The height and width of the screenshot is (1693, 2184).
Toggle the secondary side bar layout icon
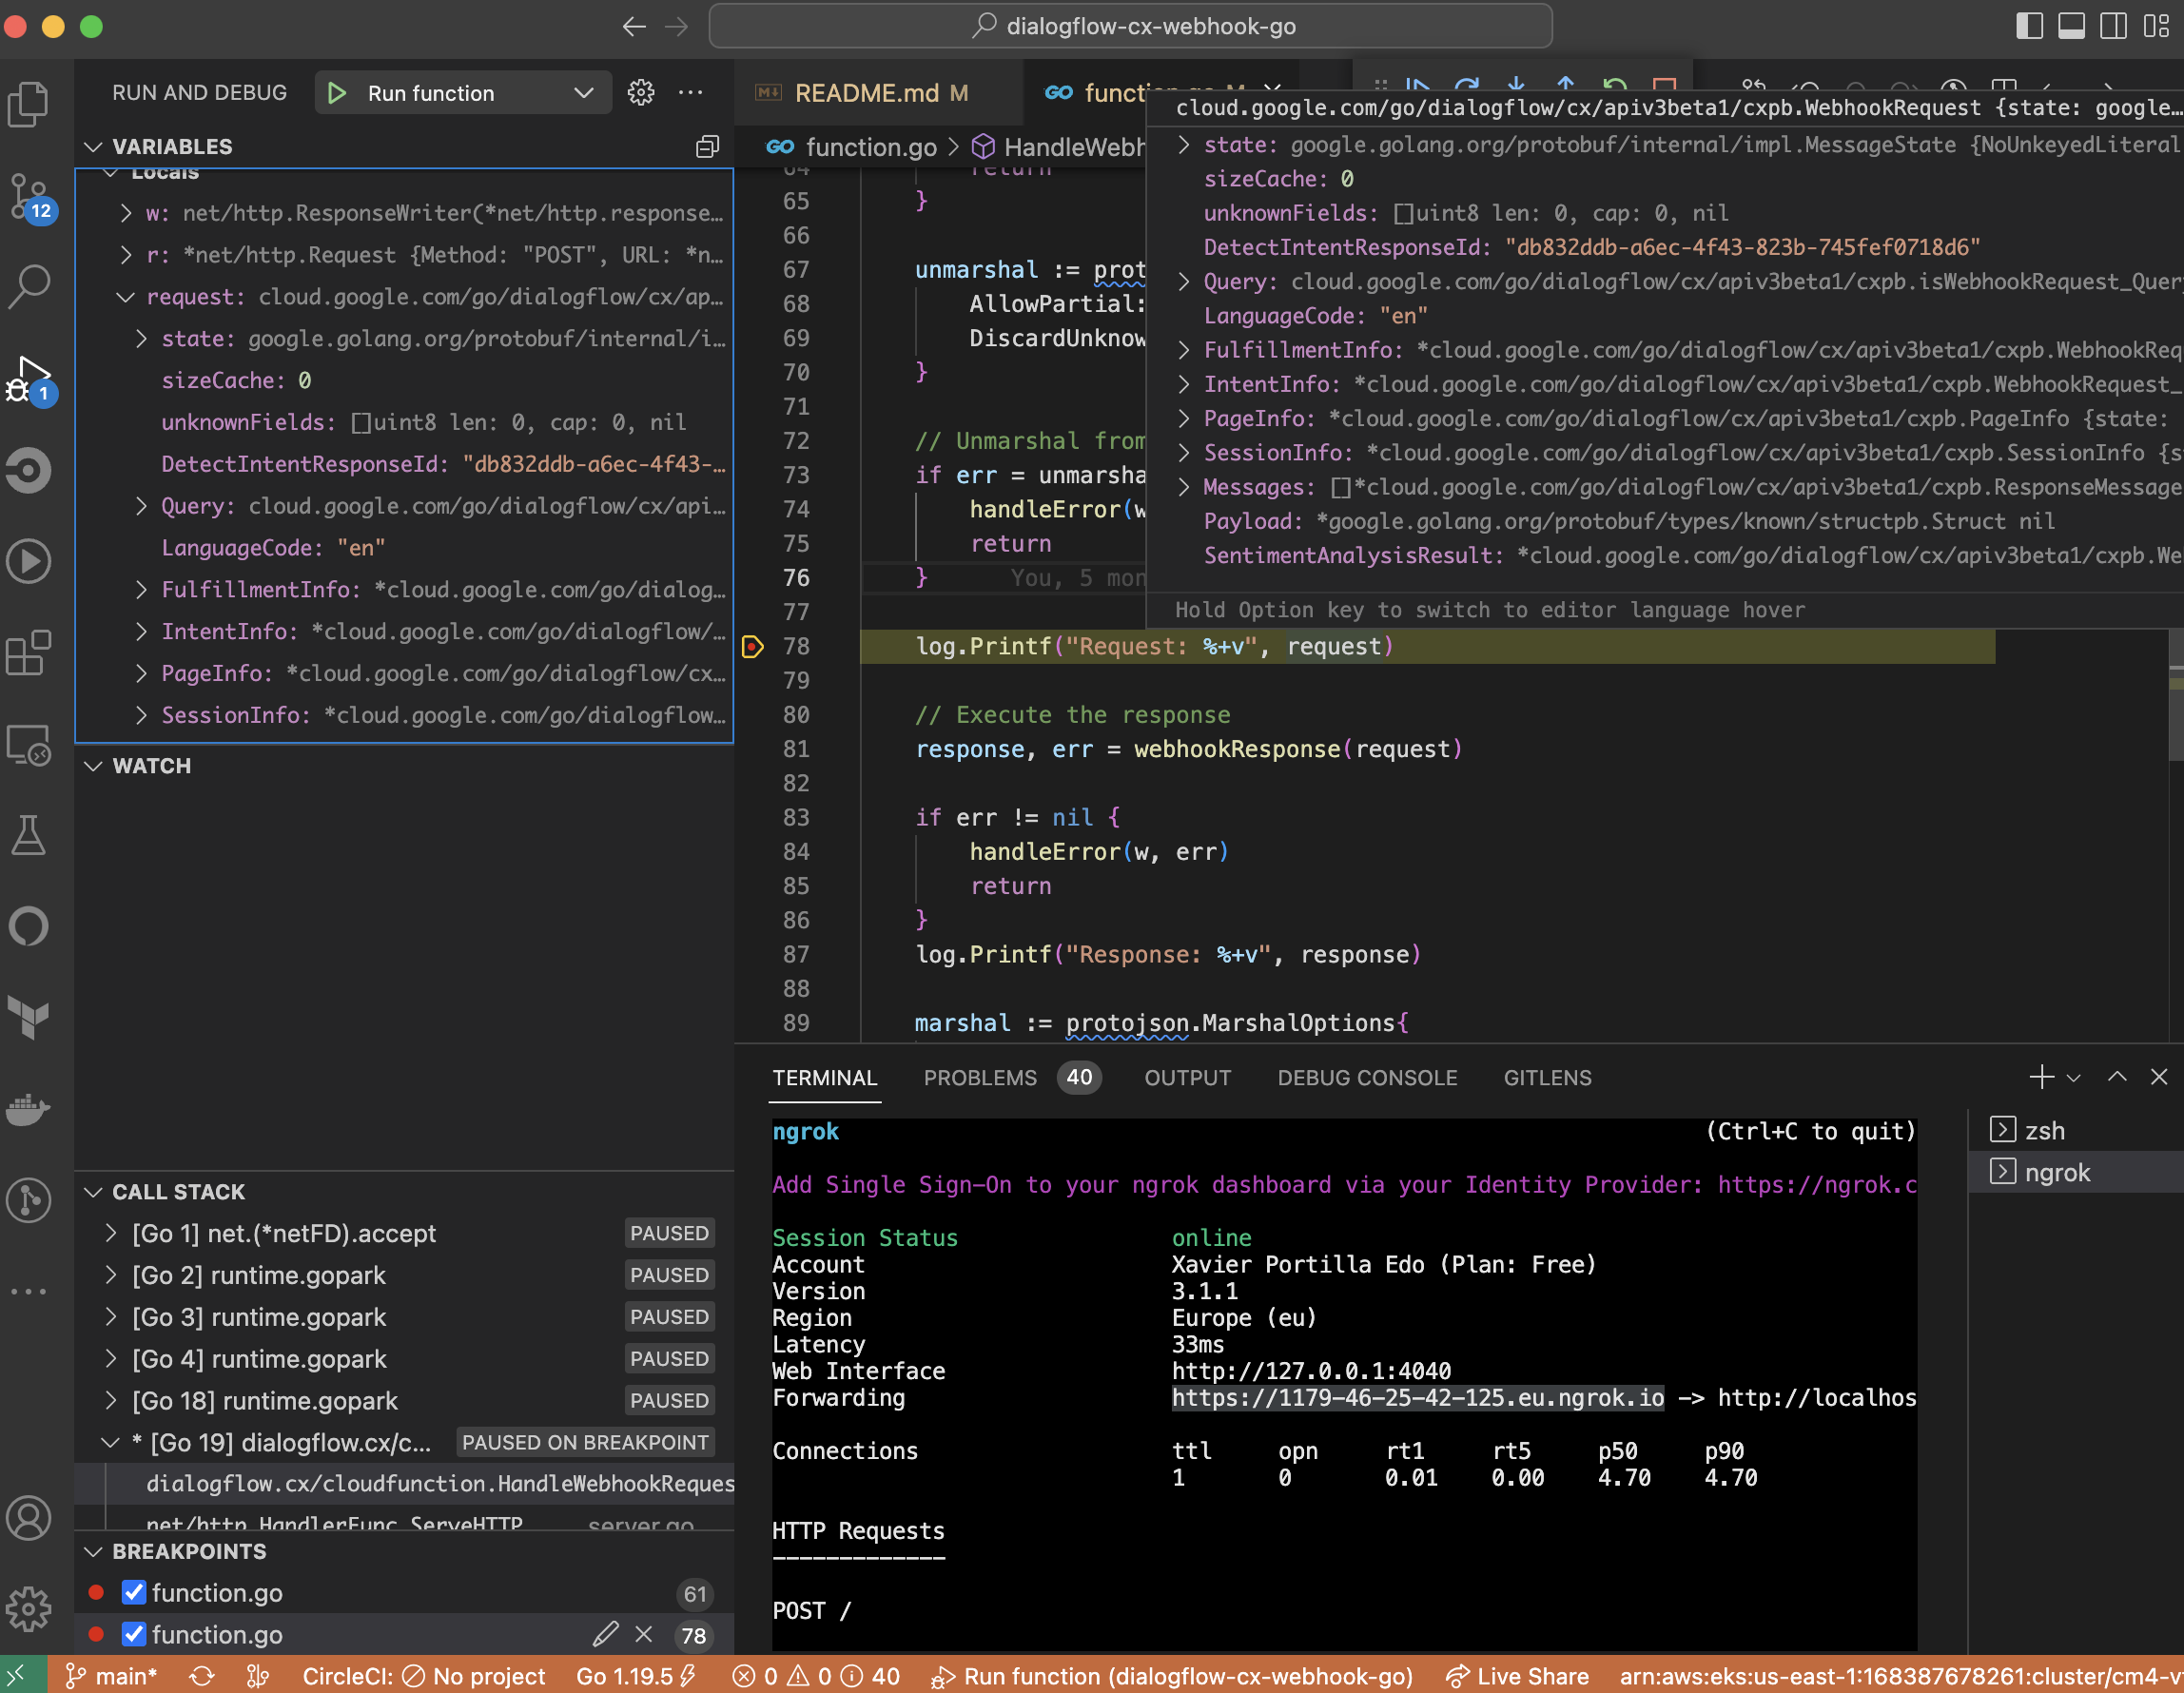[2113, 26]
